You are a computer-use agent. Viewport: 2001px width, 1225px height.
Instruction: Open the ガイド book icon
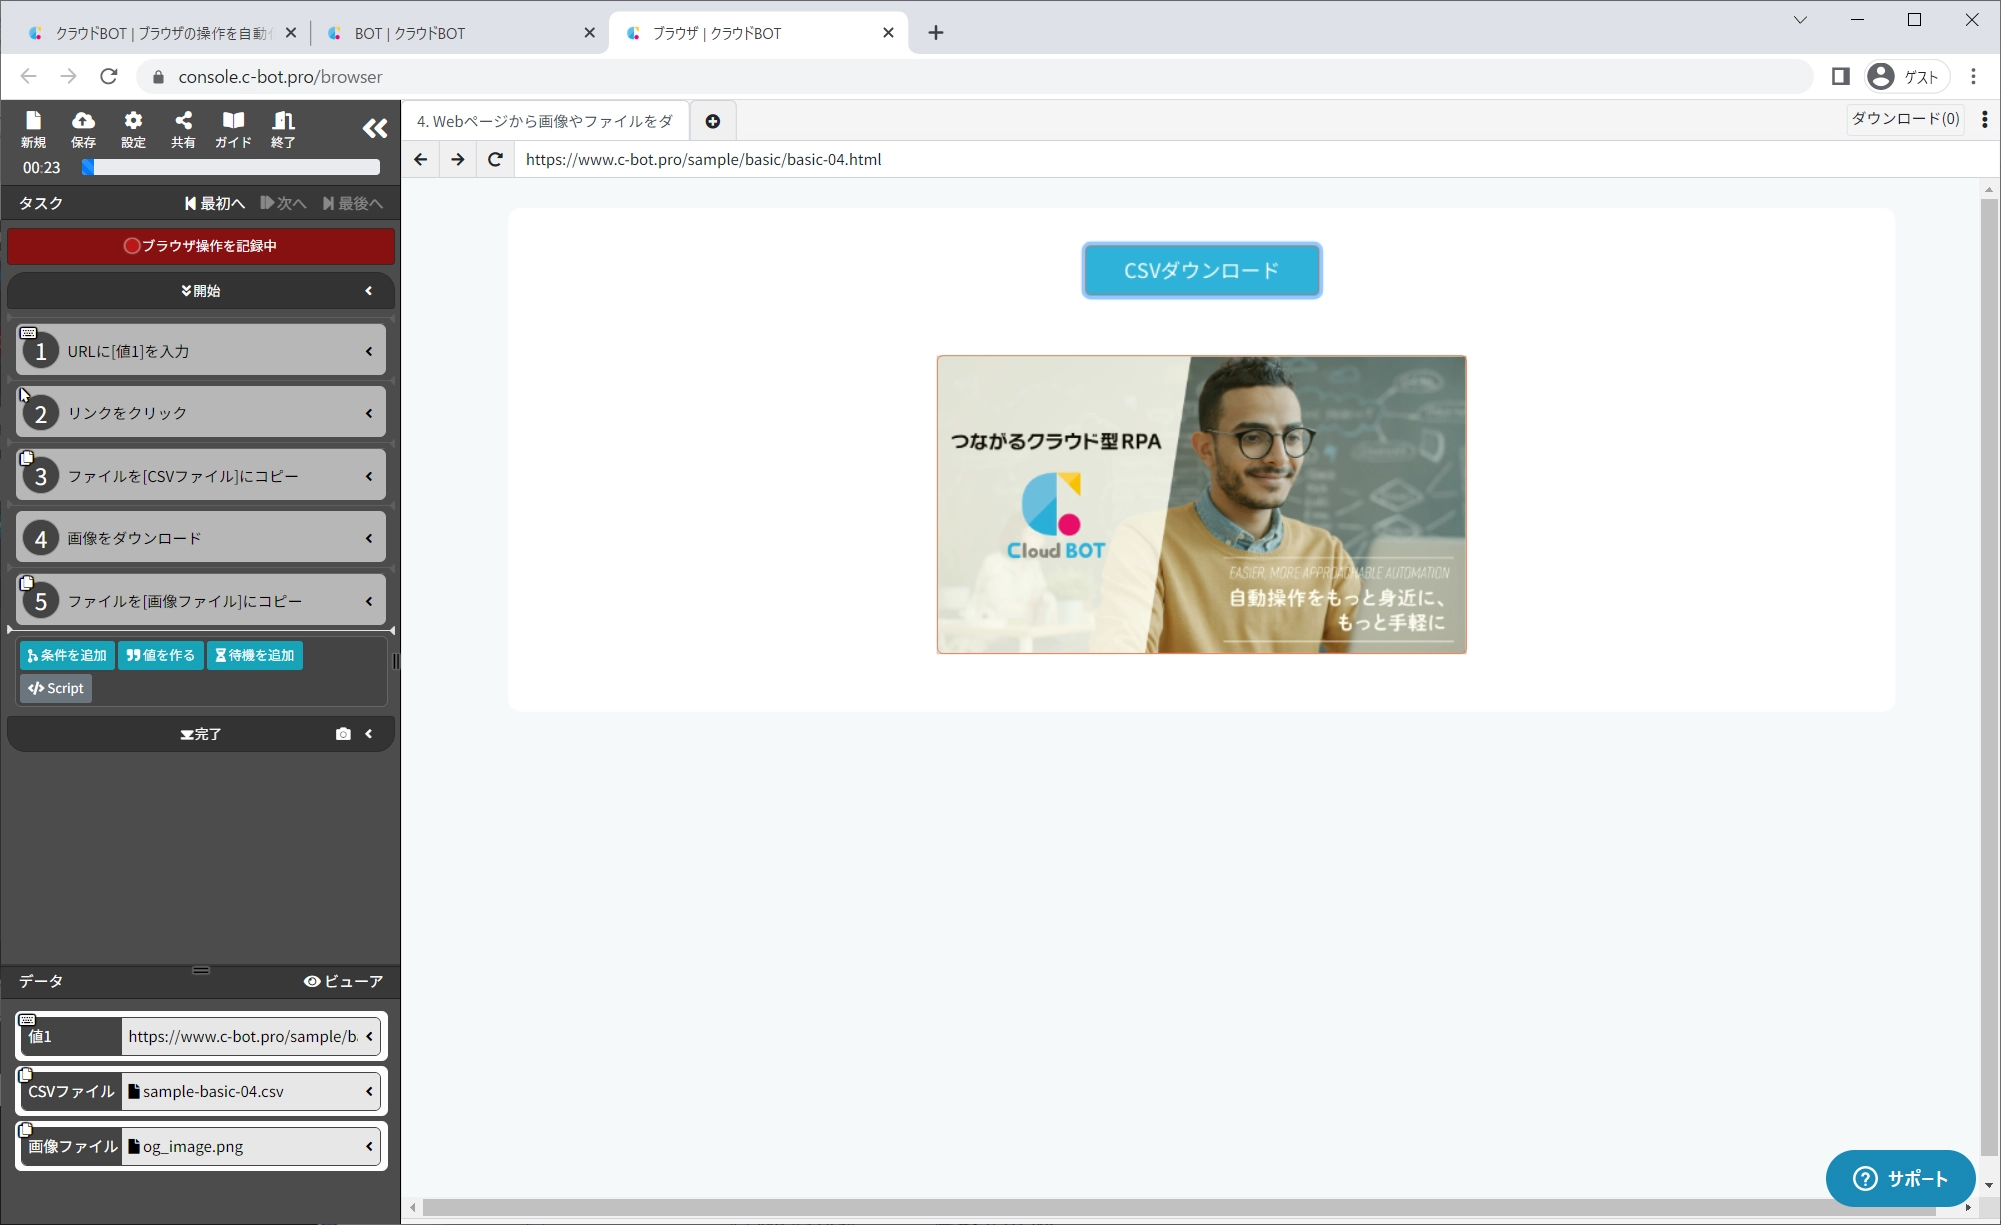coord(233,129)
